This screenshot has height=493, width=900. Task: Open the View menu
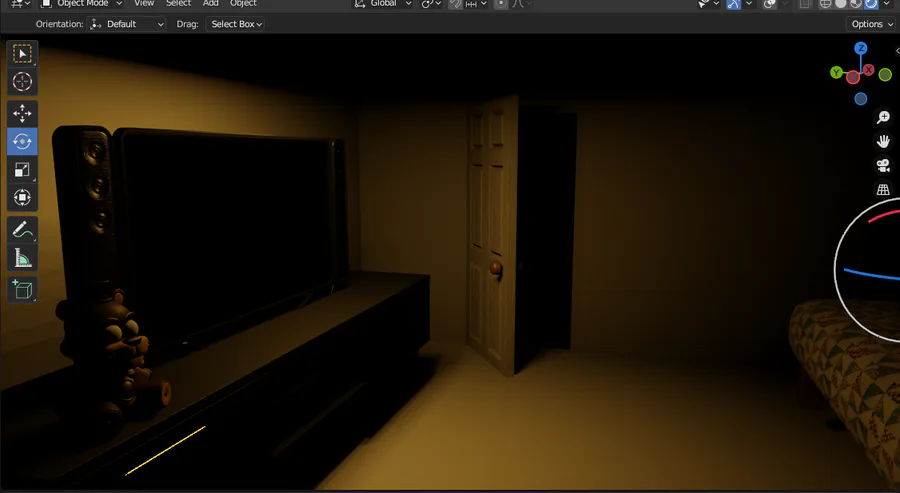coord(144,4)
